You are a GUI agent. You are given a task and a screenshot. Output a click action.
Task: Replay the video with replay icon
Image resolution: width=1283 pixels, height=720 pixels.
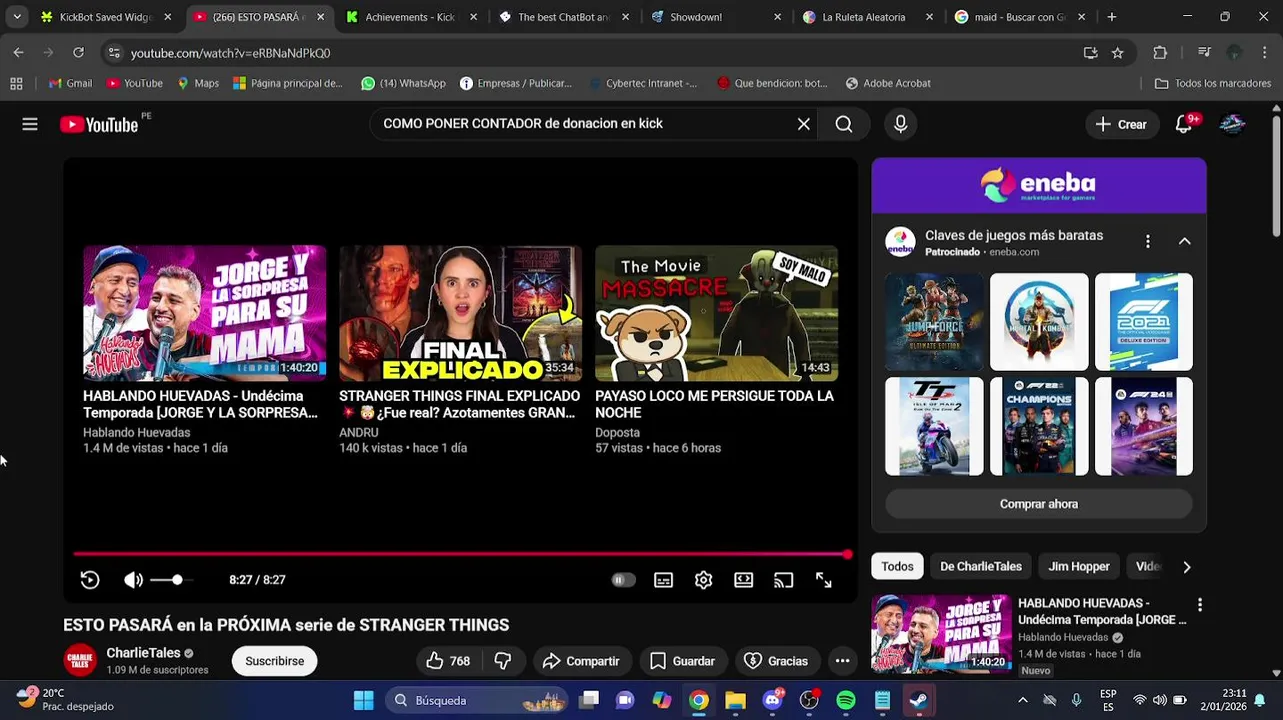point(90,580)
